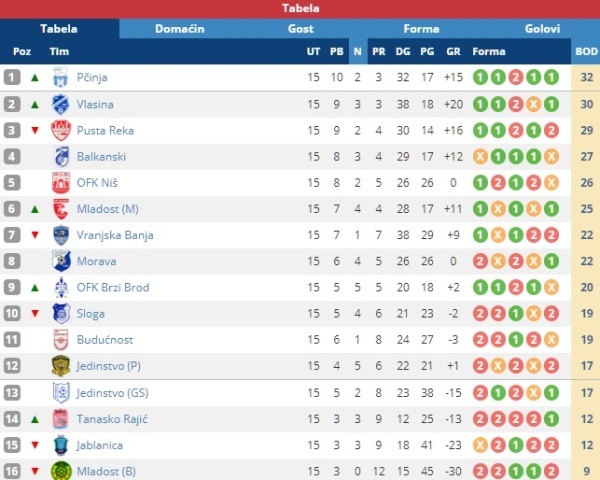600x480 pixels.
Task: Show the Golovi tab
Action: point(542,29)
